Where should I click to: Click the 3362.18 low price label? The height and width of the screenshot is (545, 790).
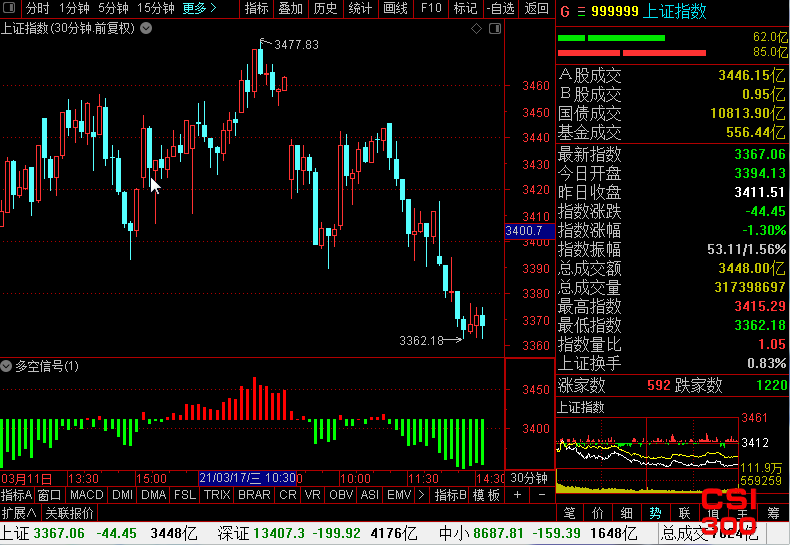421,341
